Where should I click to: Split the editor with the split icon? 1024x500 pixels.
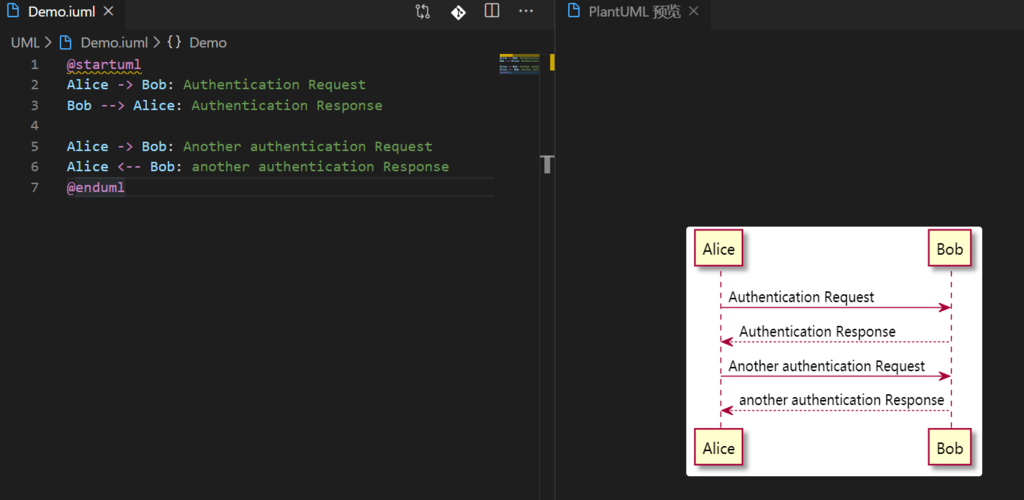(x=492, y=11)
